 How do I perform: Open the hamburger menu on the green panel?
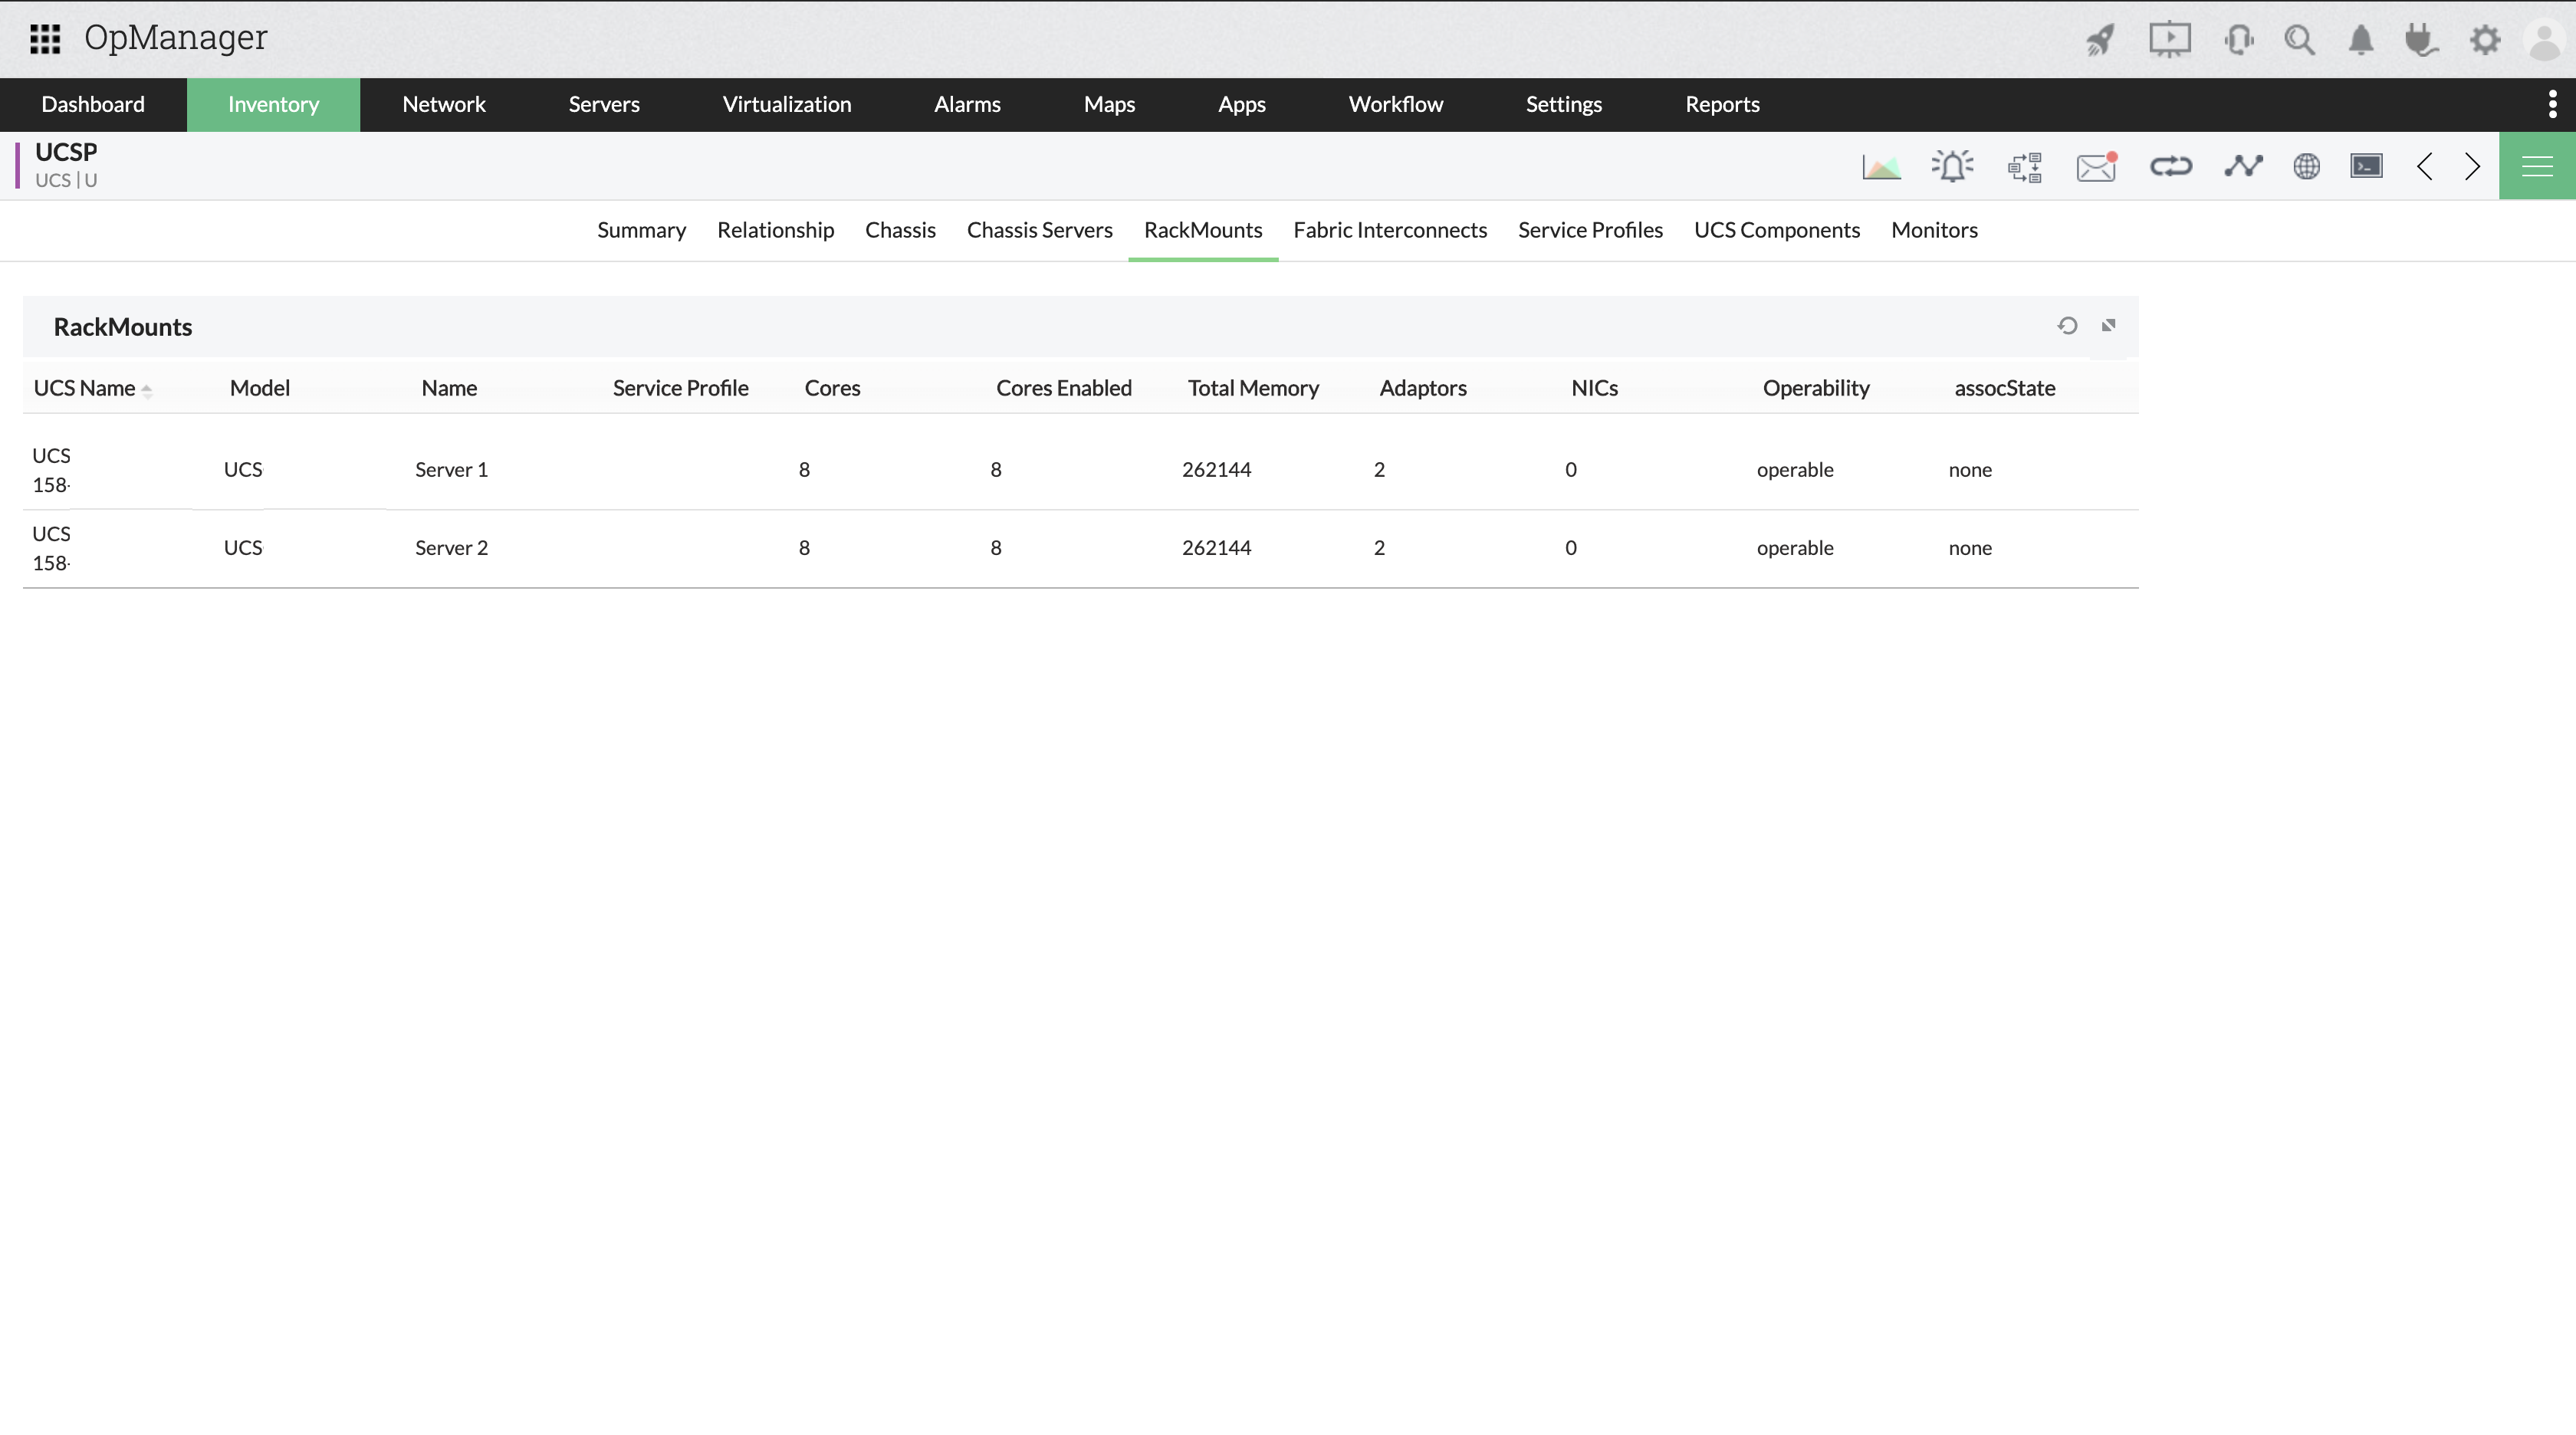2537,166
